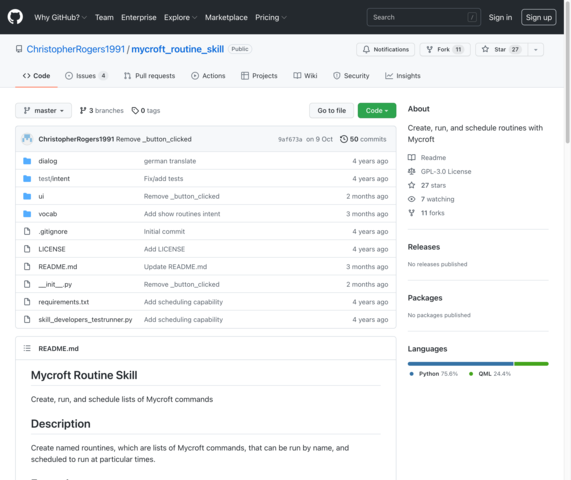Click the Sign up button
Screen dimensions: 571x480
539,17
